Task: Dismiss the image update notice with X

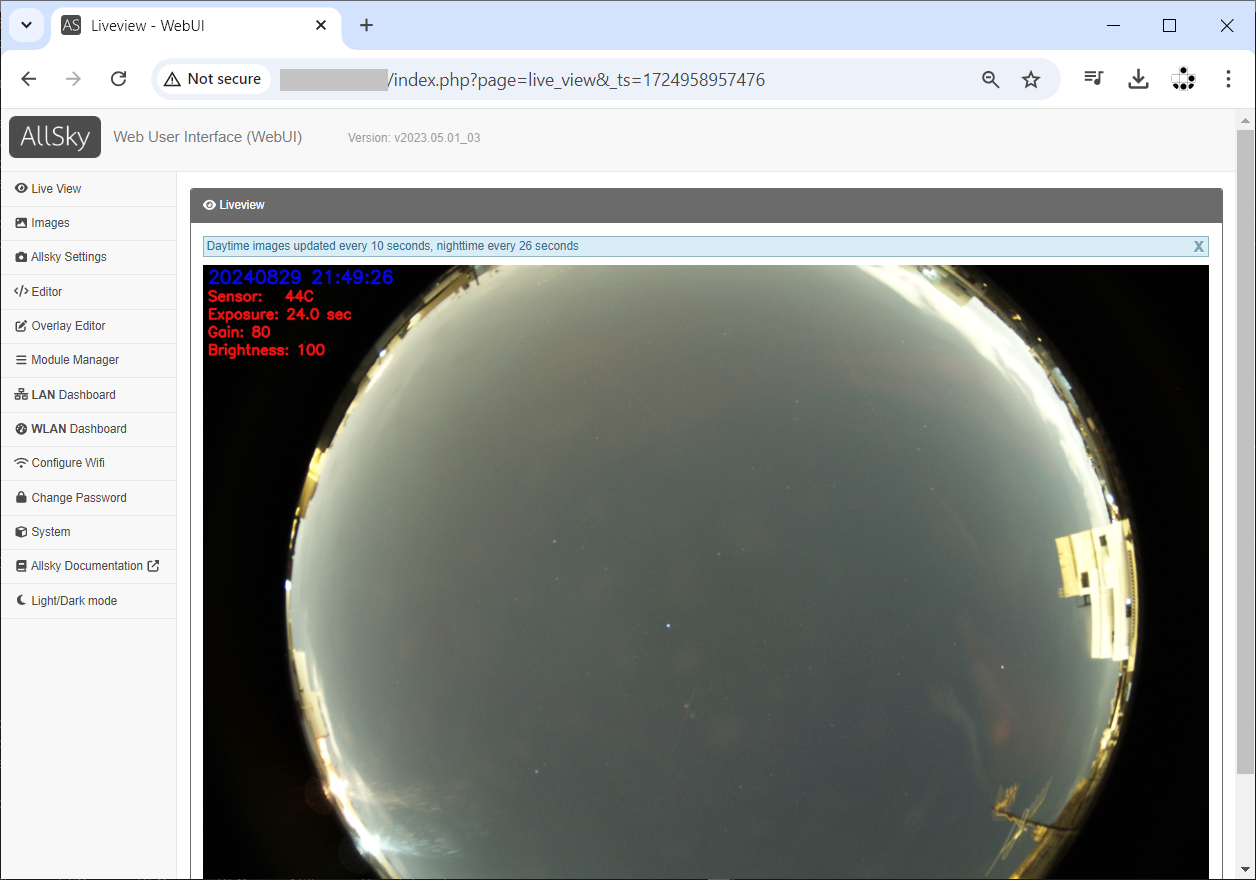Action: point(1198,246)
